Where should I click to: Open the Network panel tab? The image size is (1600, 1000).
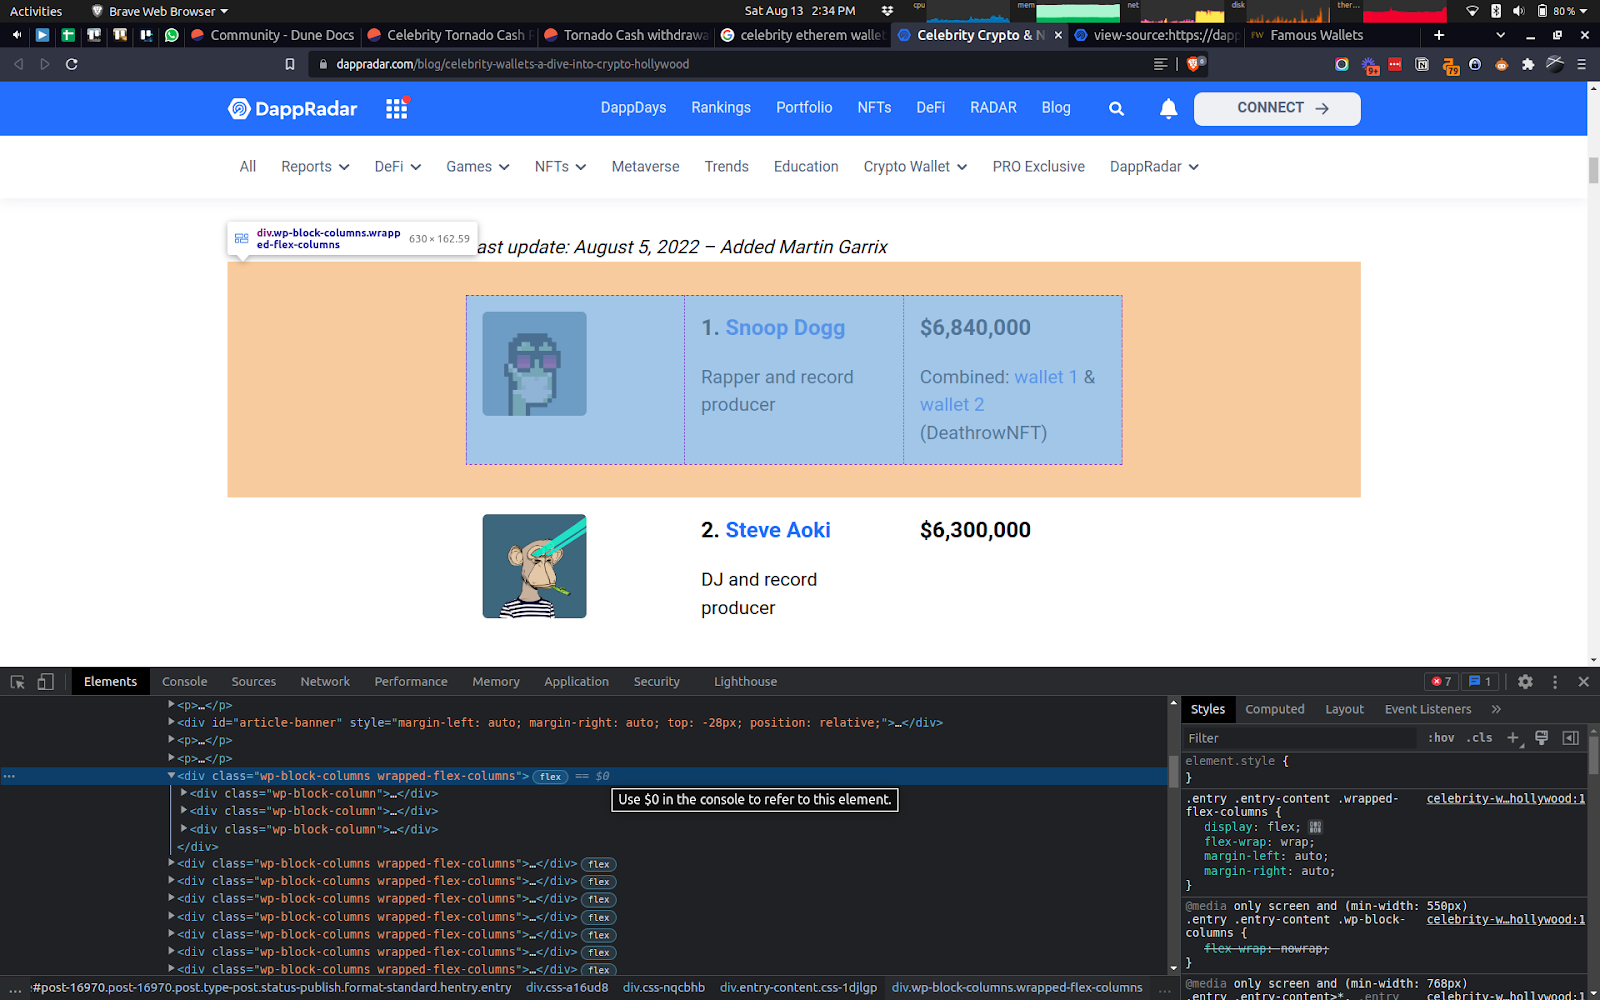pos(325,682)
